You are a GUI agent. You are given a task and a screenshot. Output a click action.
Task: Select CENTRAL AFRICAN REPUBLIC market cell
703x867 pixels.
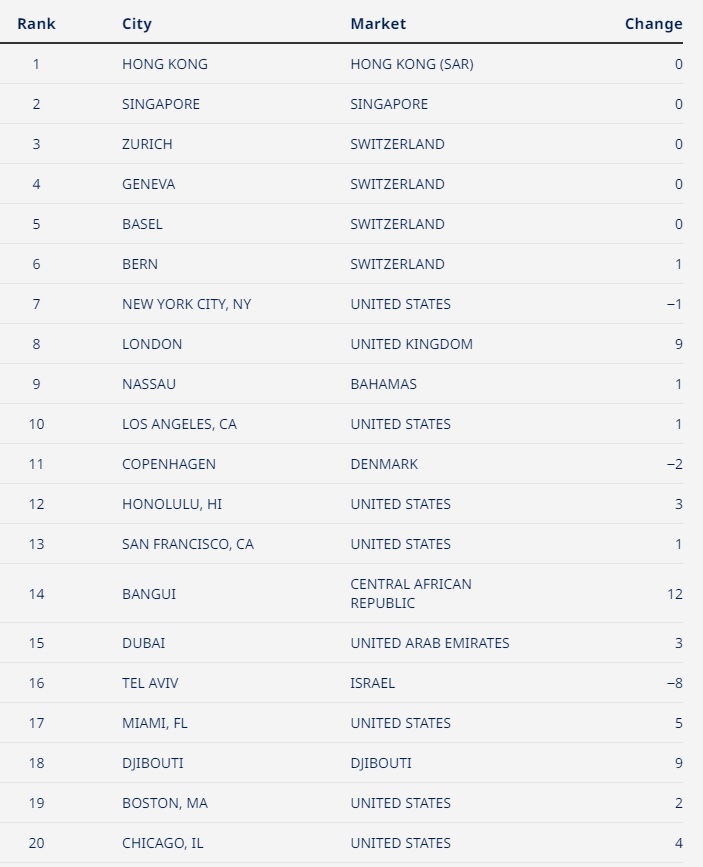(x=411, y=593)
